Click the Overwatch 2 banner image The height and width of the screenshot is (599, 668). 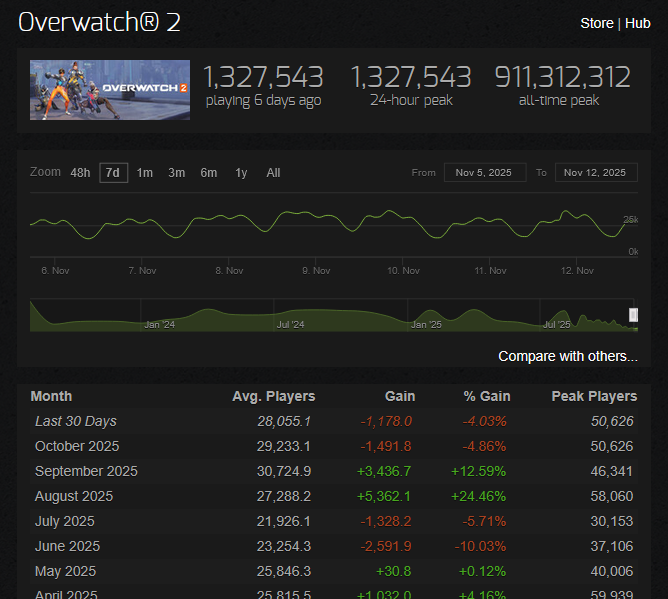tap(110, 90)
